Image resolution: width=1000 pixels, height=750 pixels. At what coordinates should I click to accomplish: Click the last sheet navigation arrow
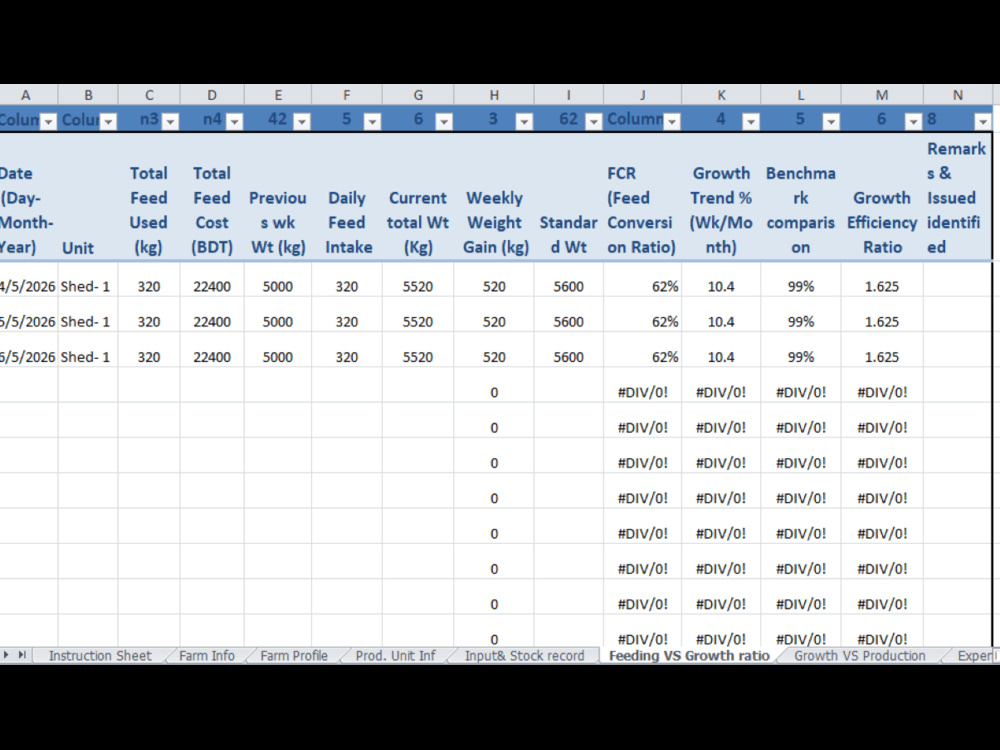22,655
